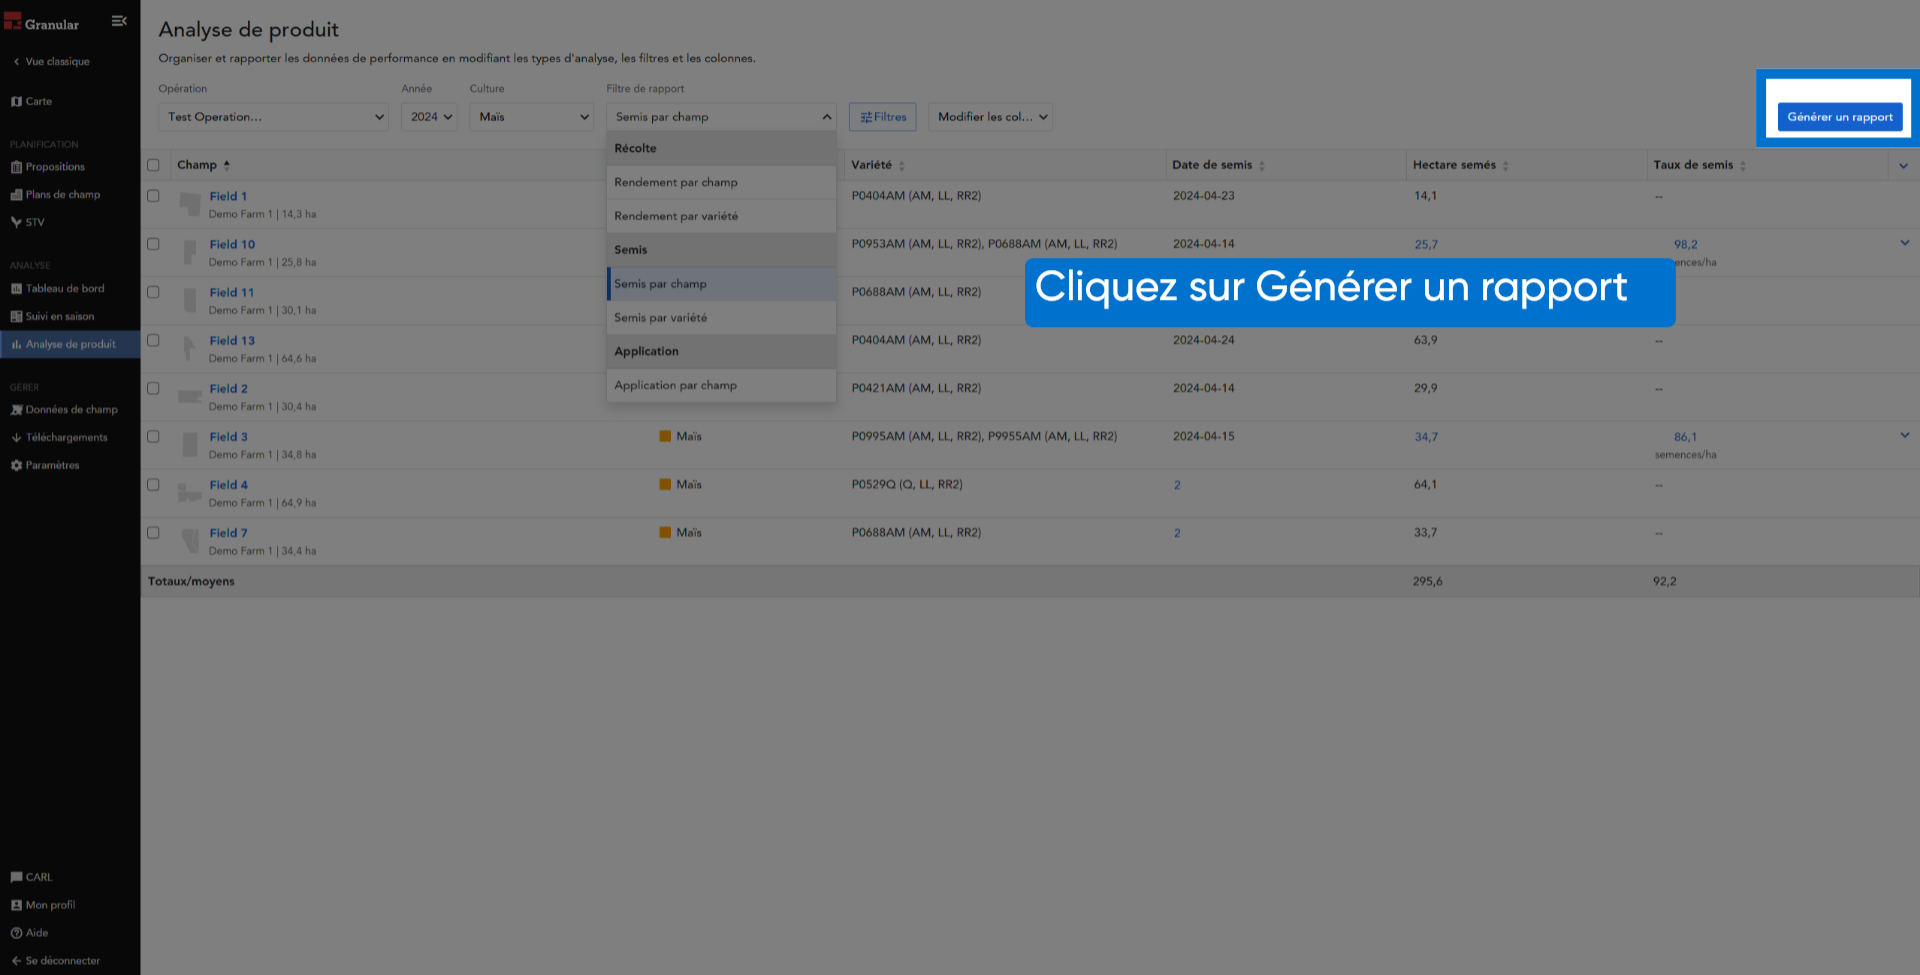Sort by the Champ column arrow
Image resolution: width=1920 pixels, height=975 pixels.
click(227, 165)
